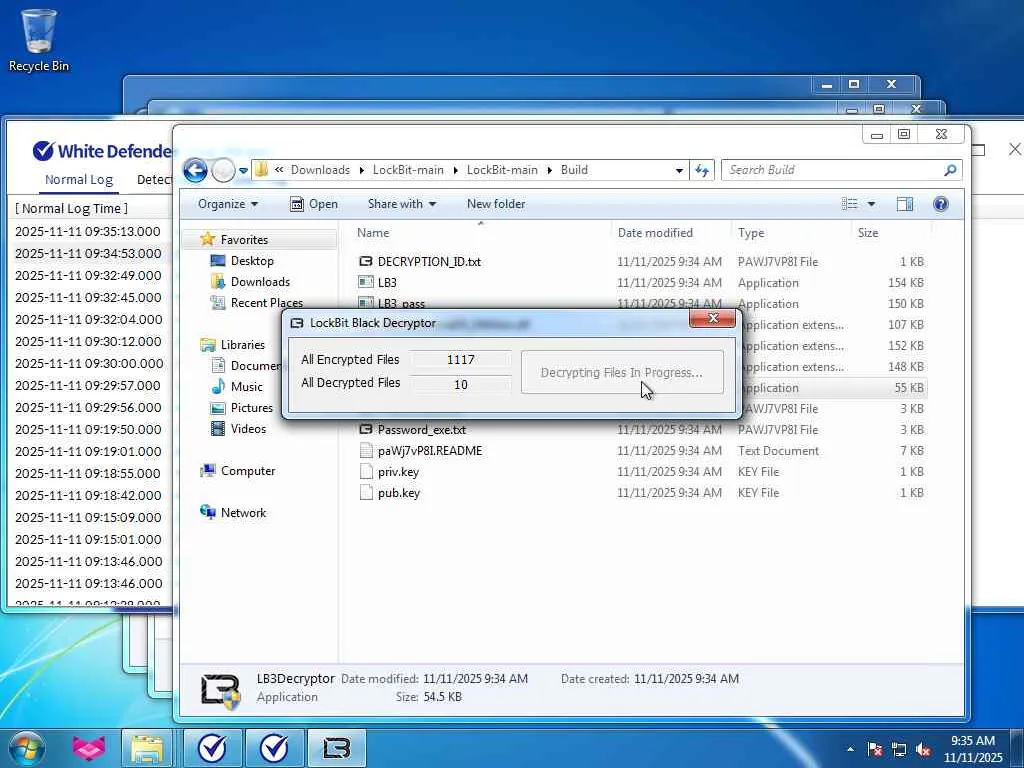1024x768 pixels.
Task: Click the search magnifier icon
Action: 950,170
